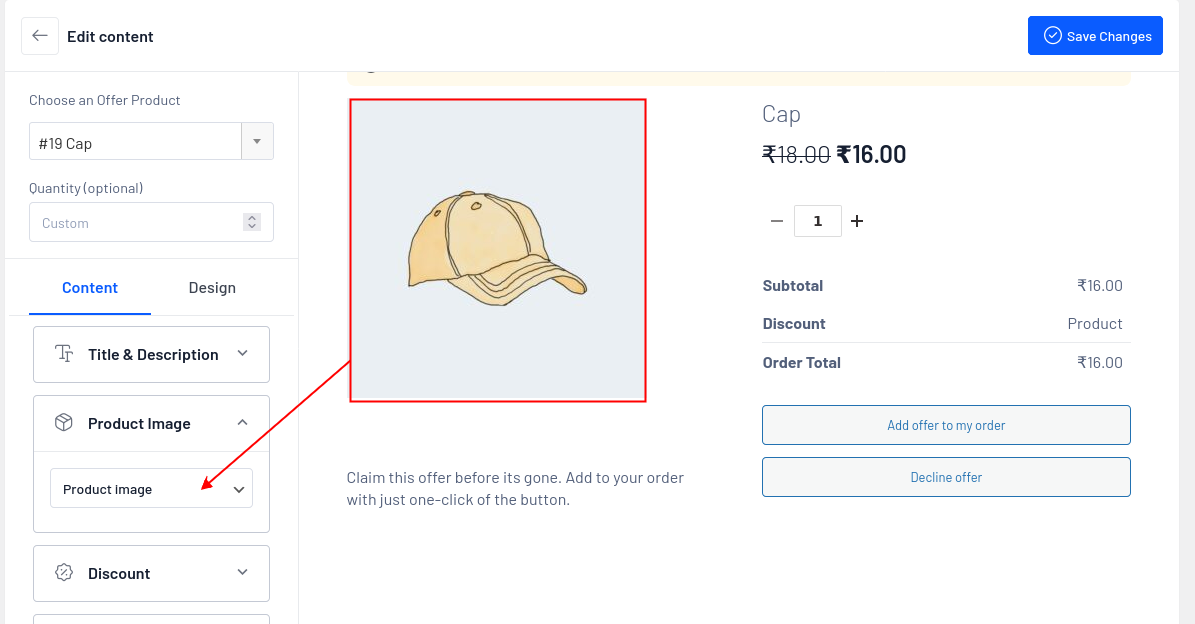Increase quantity with the plus icon
This screenshot has height=624, width=1195.
pyautogui.click(x=857, y=221)
